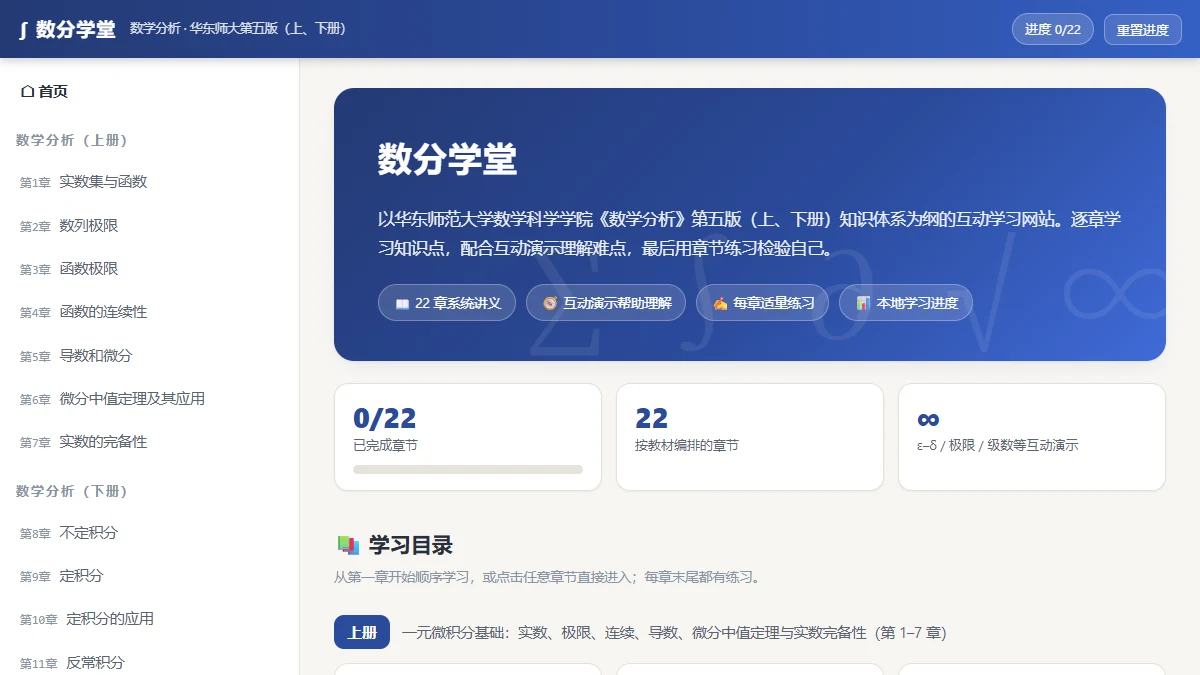Click header subtitle 数学分析 · 华东师大第五版
The width and height of the screenshot is (1200, 675).
point(238,29)
